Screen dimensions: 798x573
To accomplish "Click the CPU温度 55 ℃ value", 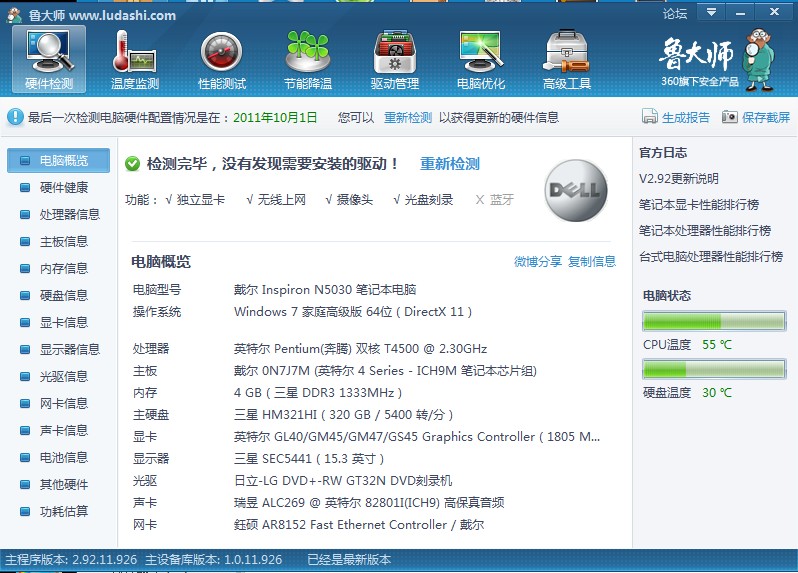I will pos(717,345).
